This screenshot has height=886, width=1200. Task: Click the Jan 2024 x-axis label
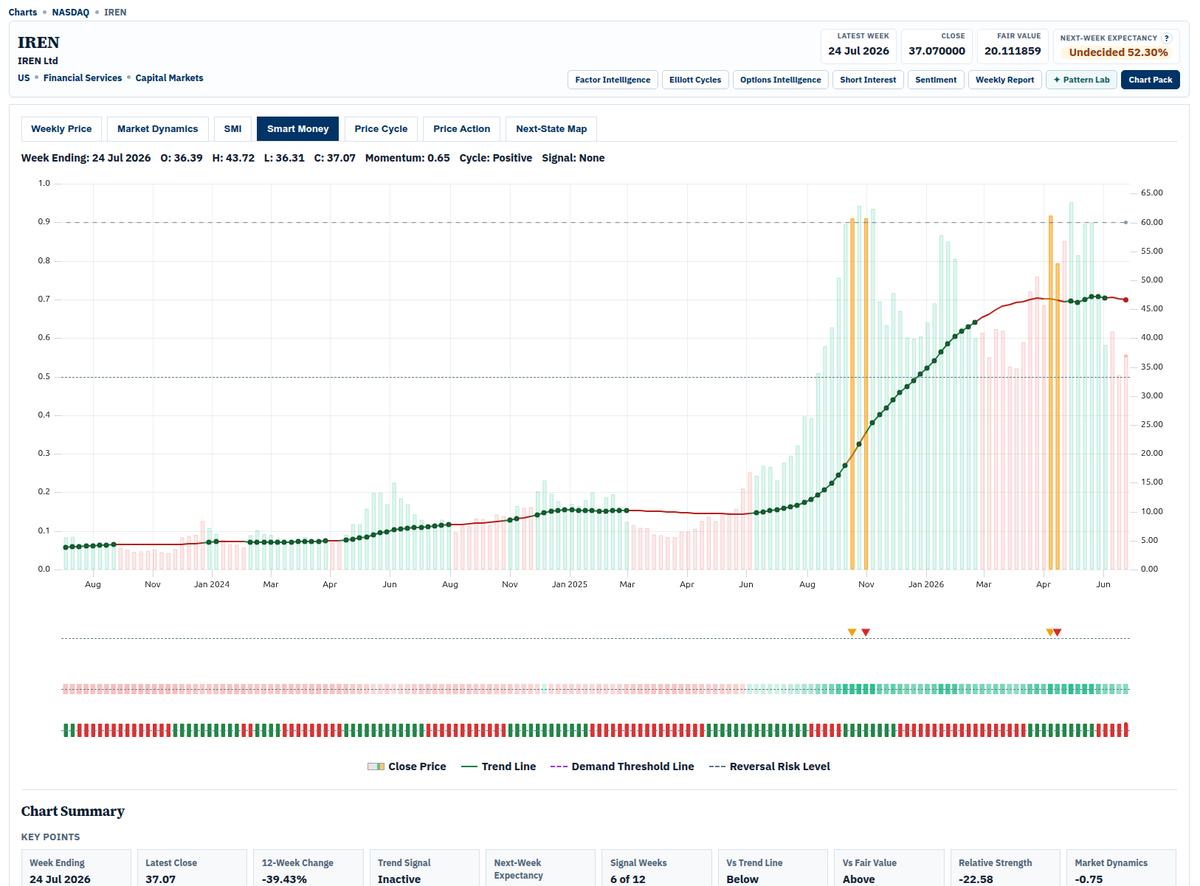tap(212, 584)
